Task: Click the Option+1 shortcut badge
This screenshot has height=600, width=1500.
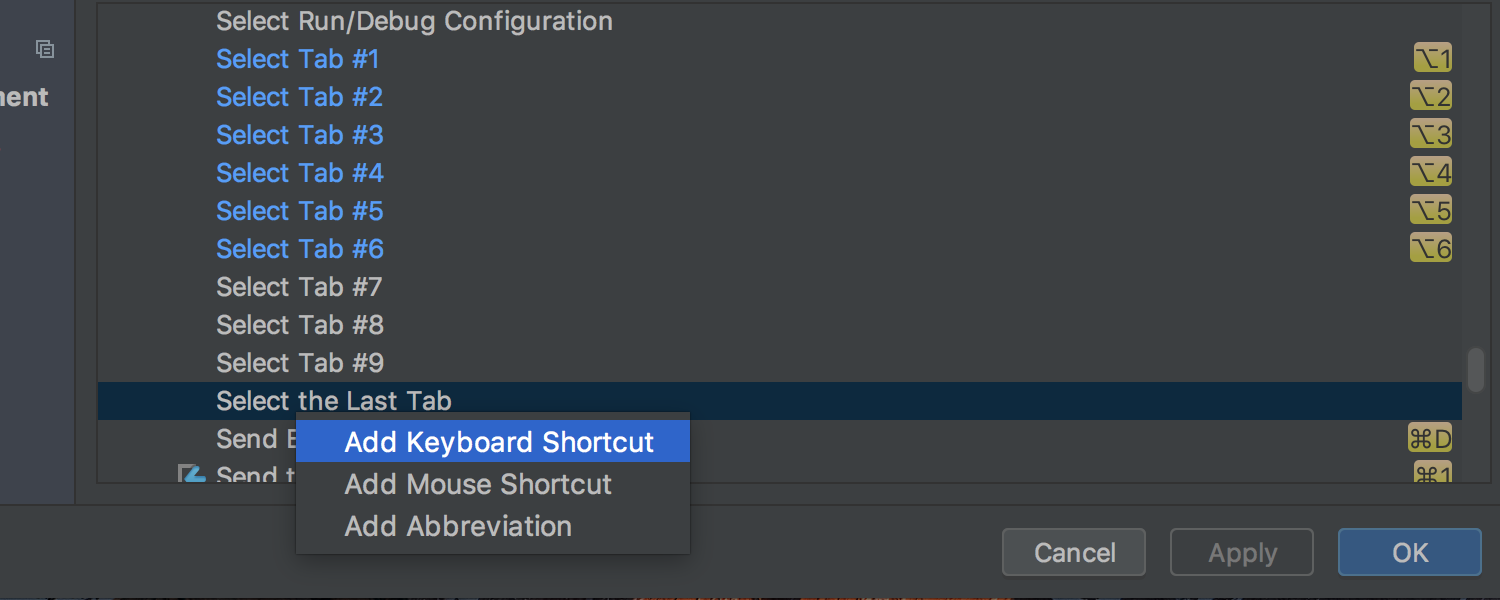Action: [x=1432, y=58]
